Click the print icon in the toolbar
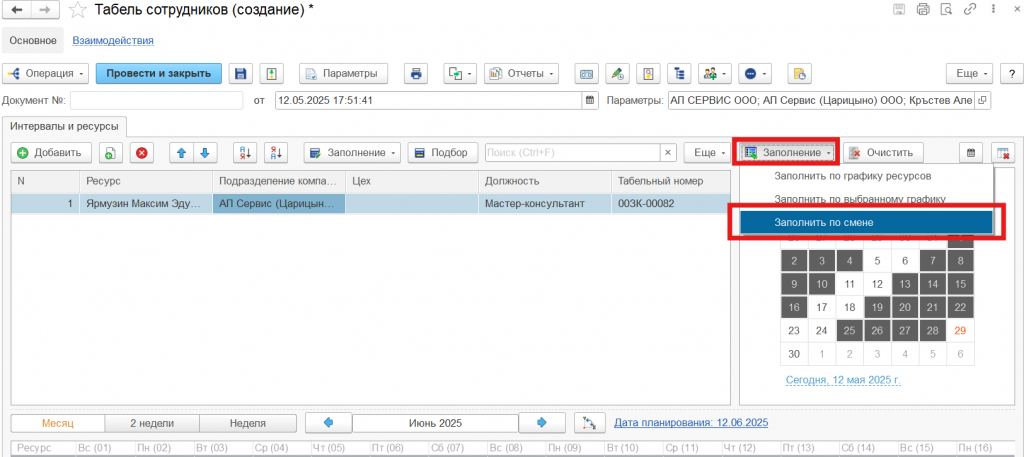The image size is (1024, 457). coord(417,74)
